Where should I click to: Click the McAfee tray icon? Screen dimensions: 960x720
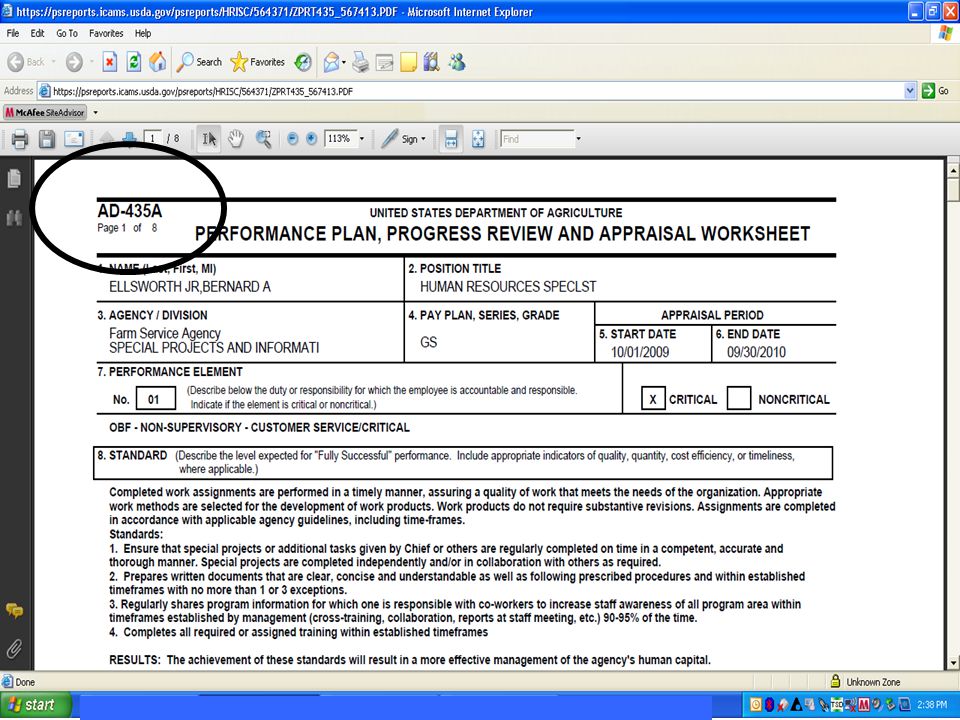coord(864,705)
